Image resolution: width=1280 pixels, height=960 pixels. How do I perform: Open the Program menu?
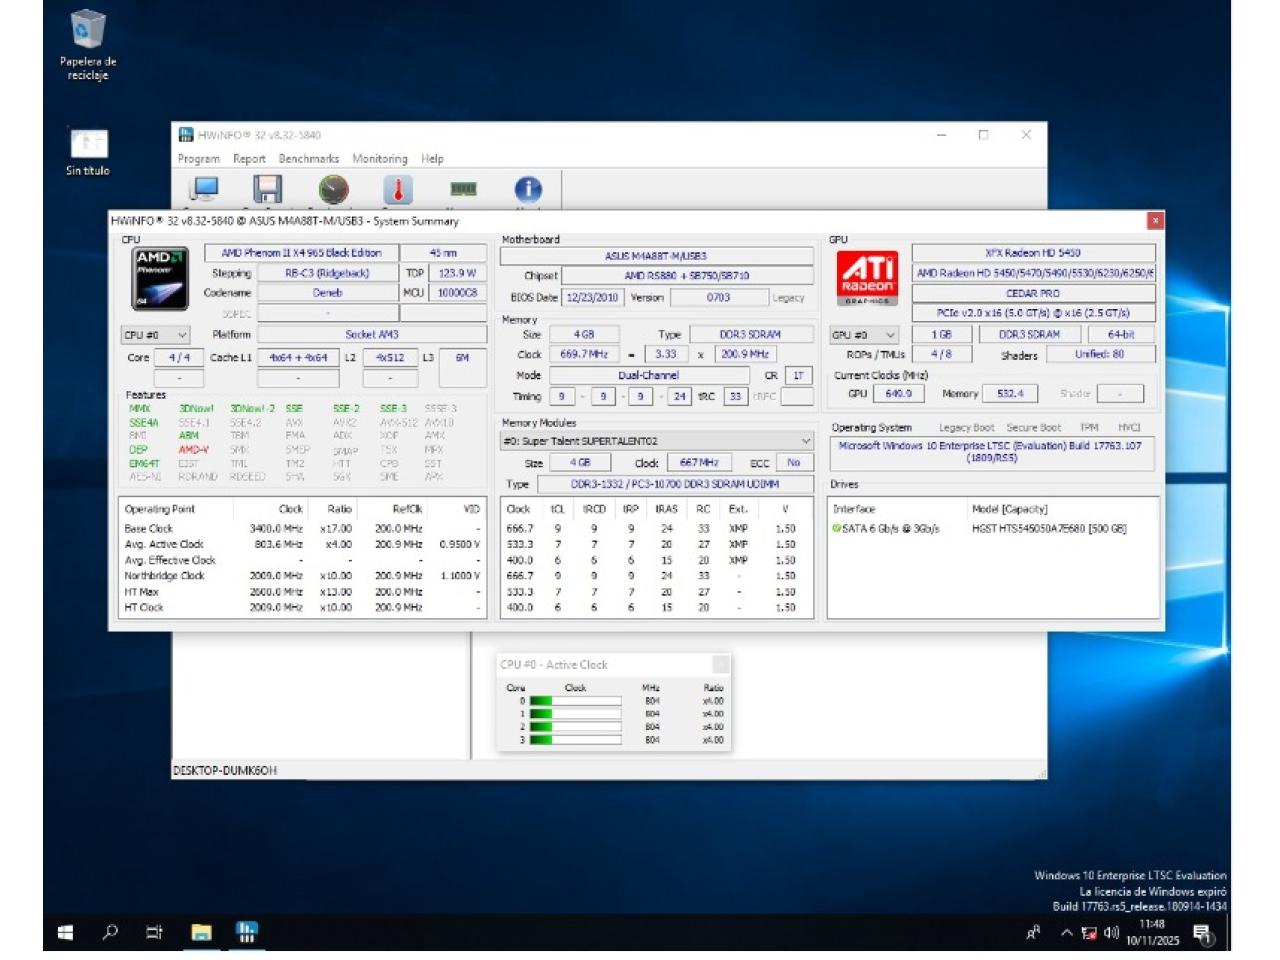coord(199,159)
